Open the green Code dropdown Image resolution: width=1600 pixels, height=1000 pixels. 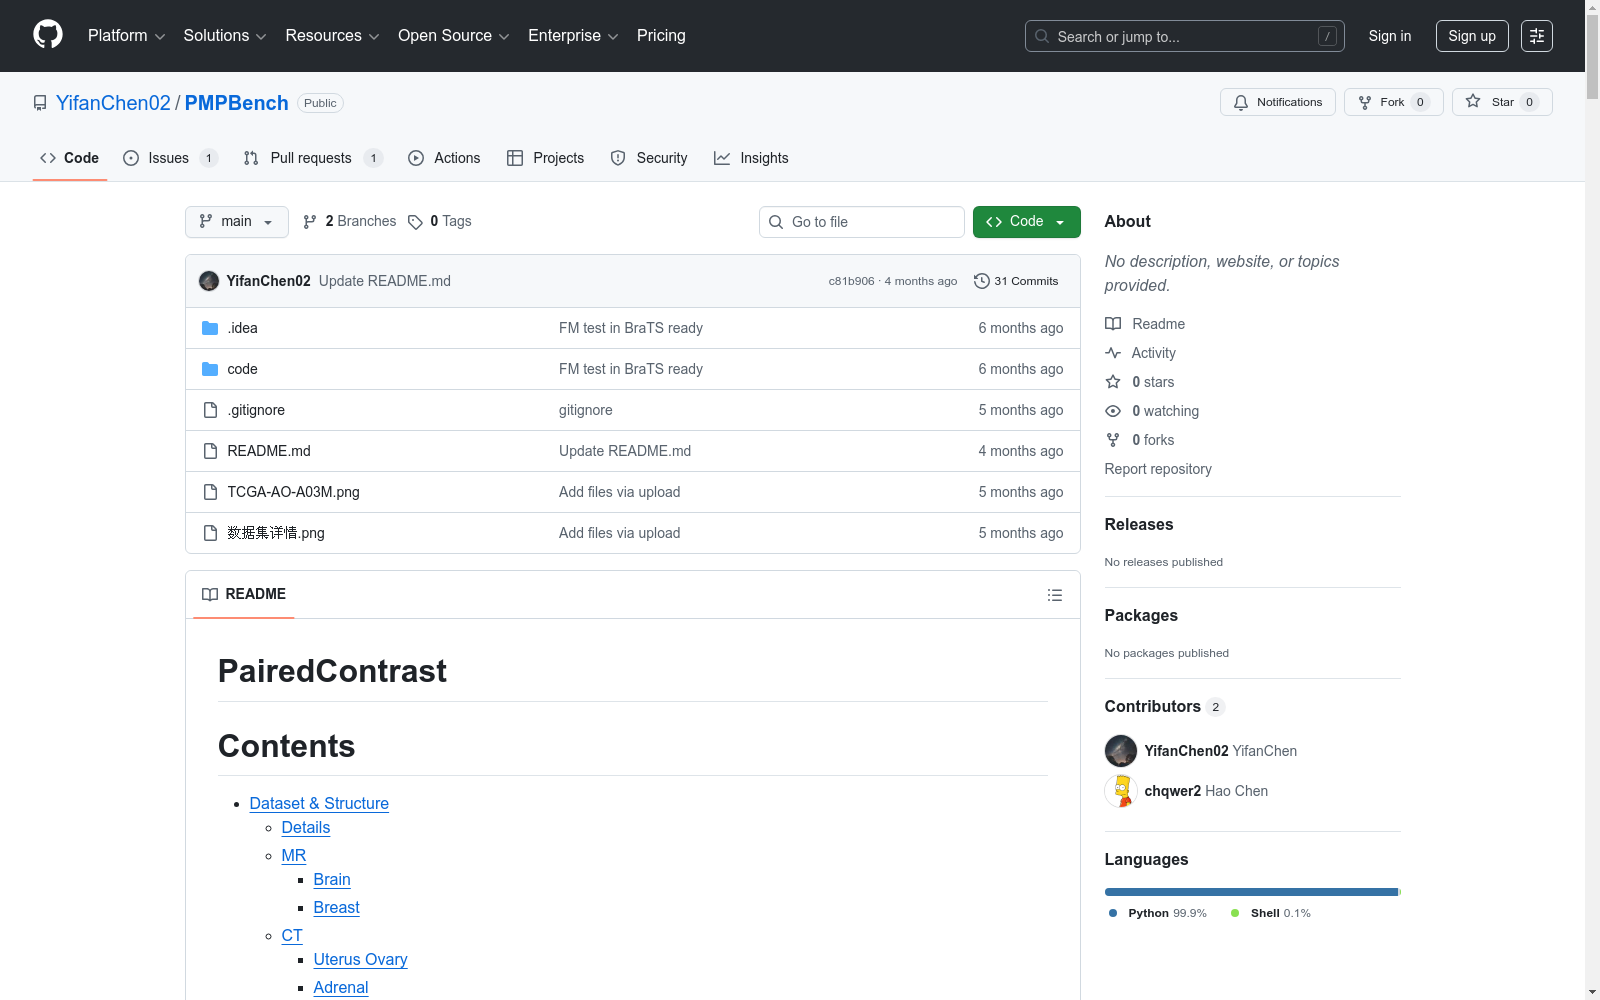click(1027, 222)
